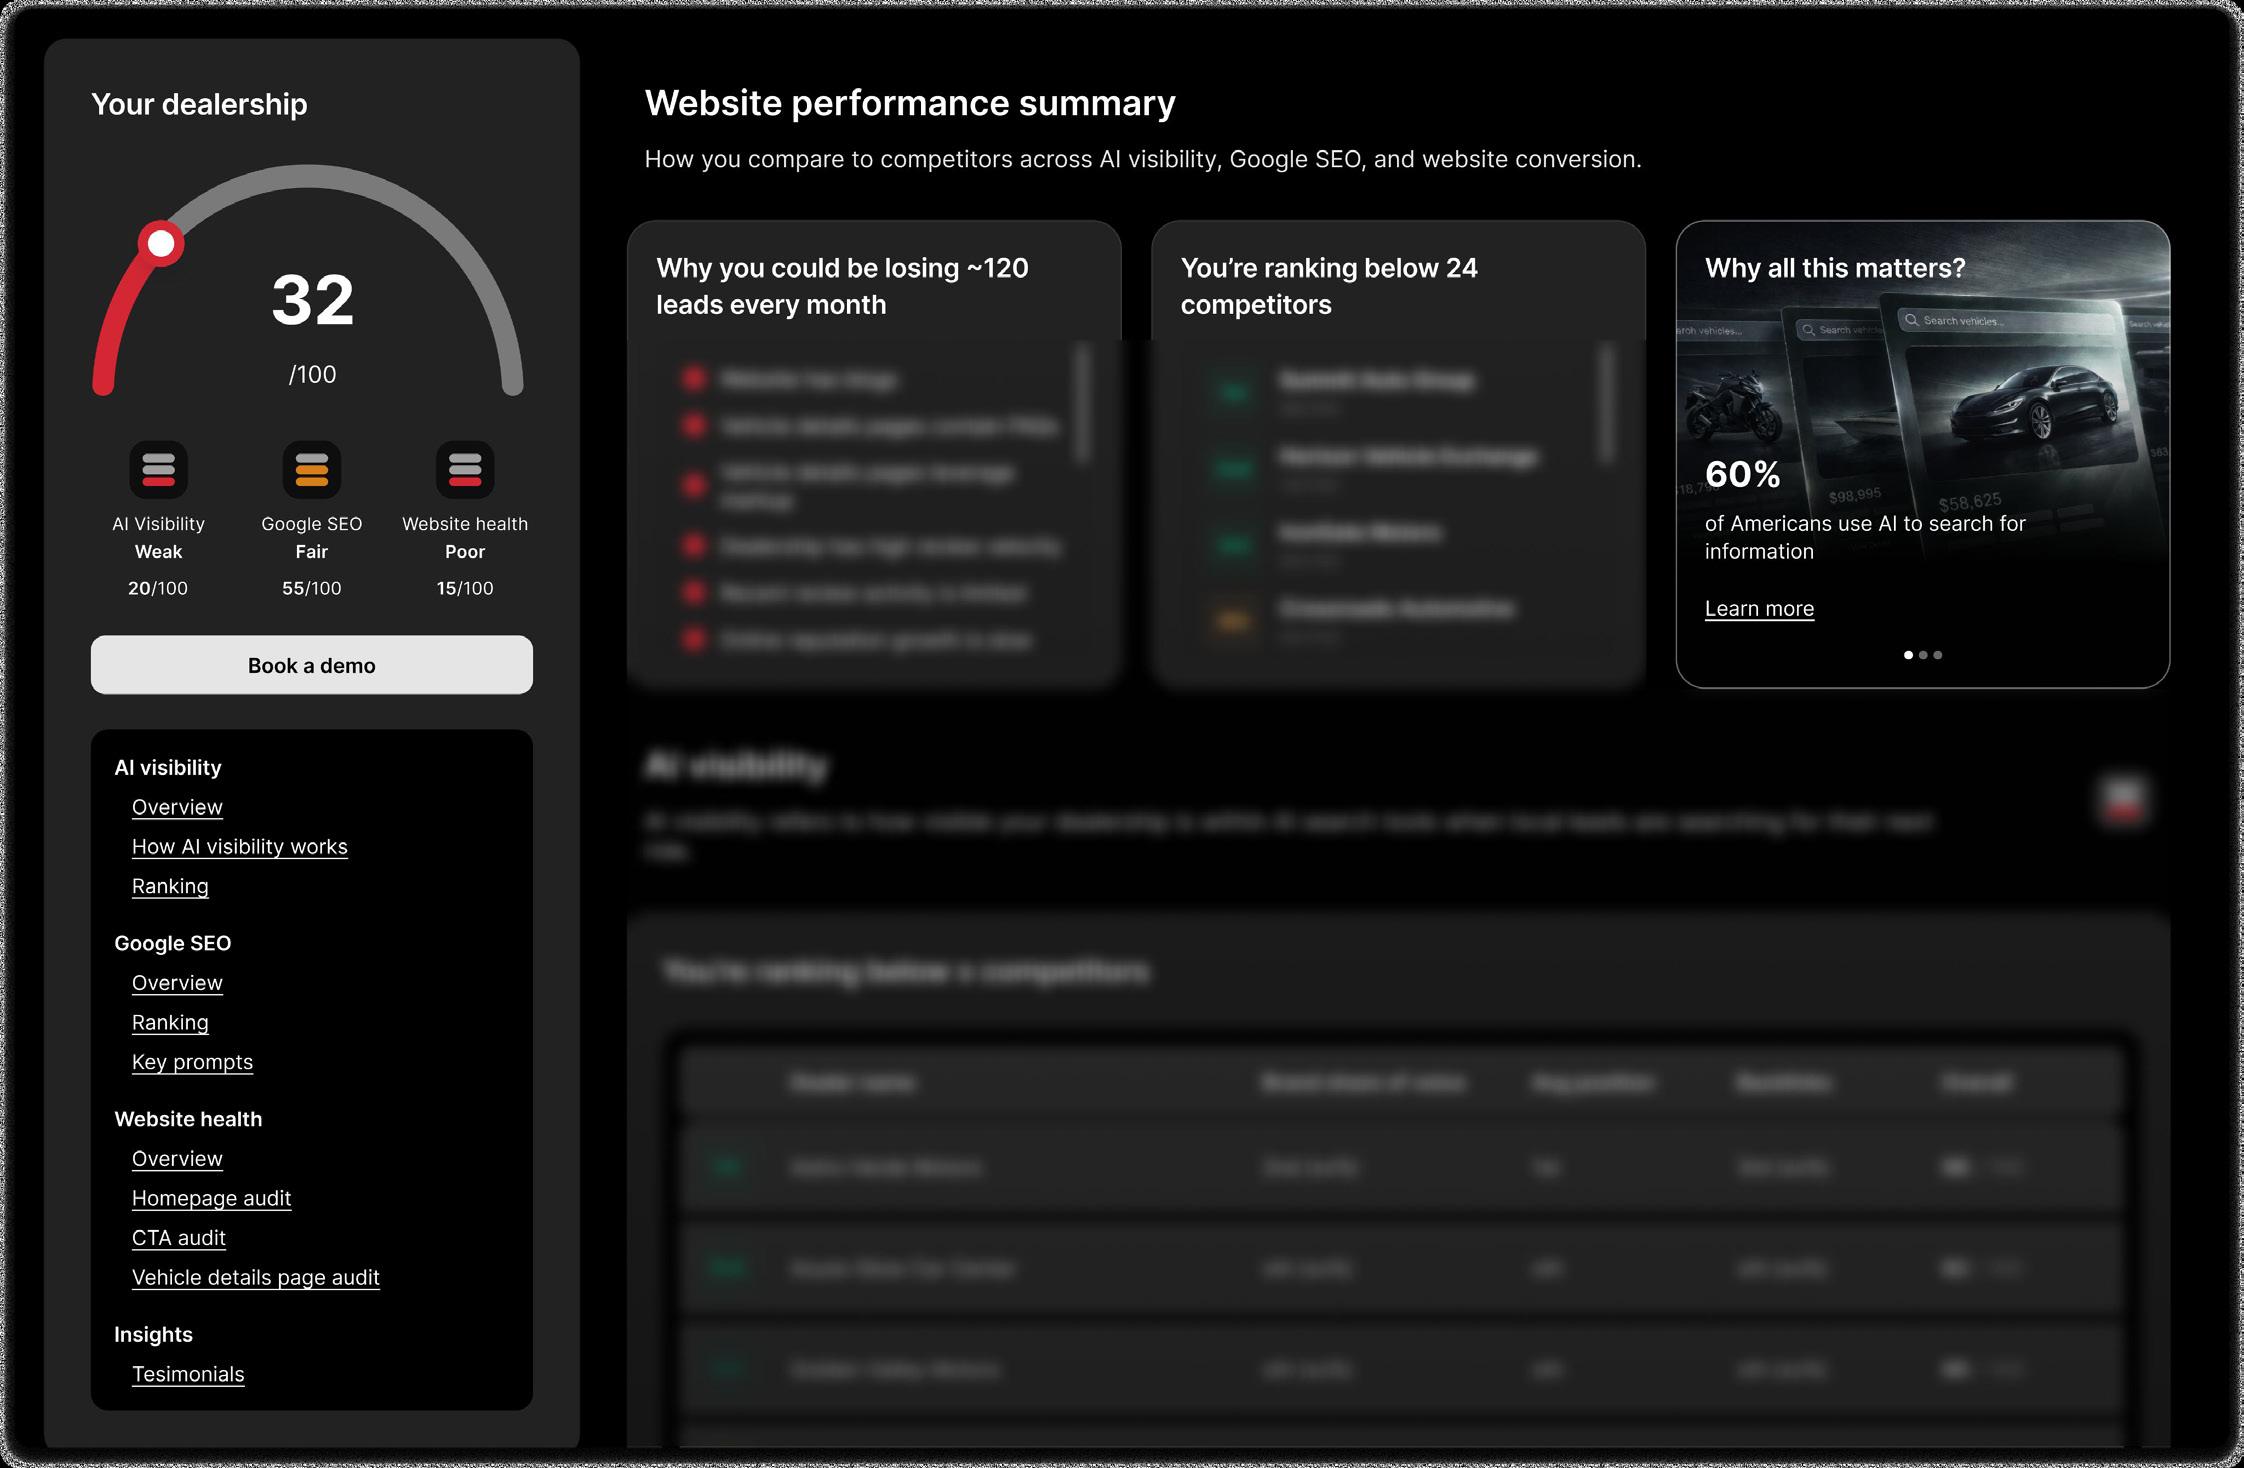The image size is (2244, 1468).
Task: Open Vehicle details page audit
Action: (255, 1277)
